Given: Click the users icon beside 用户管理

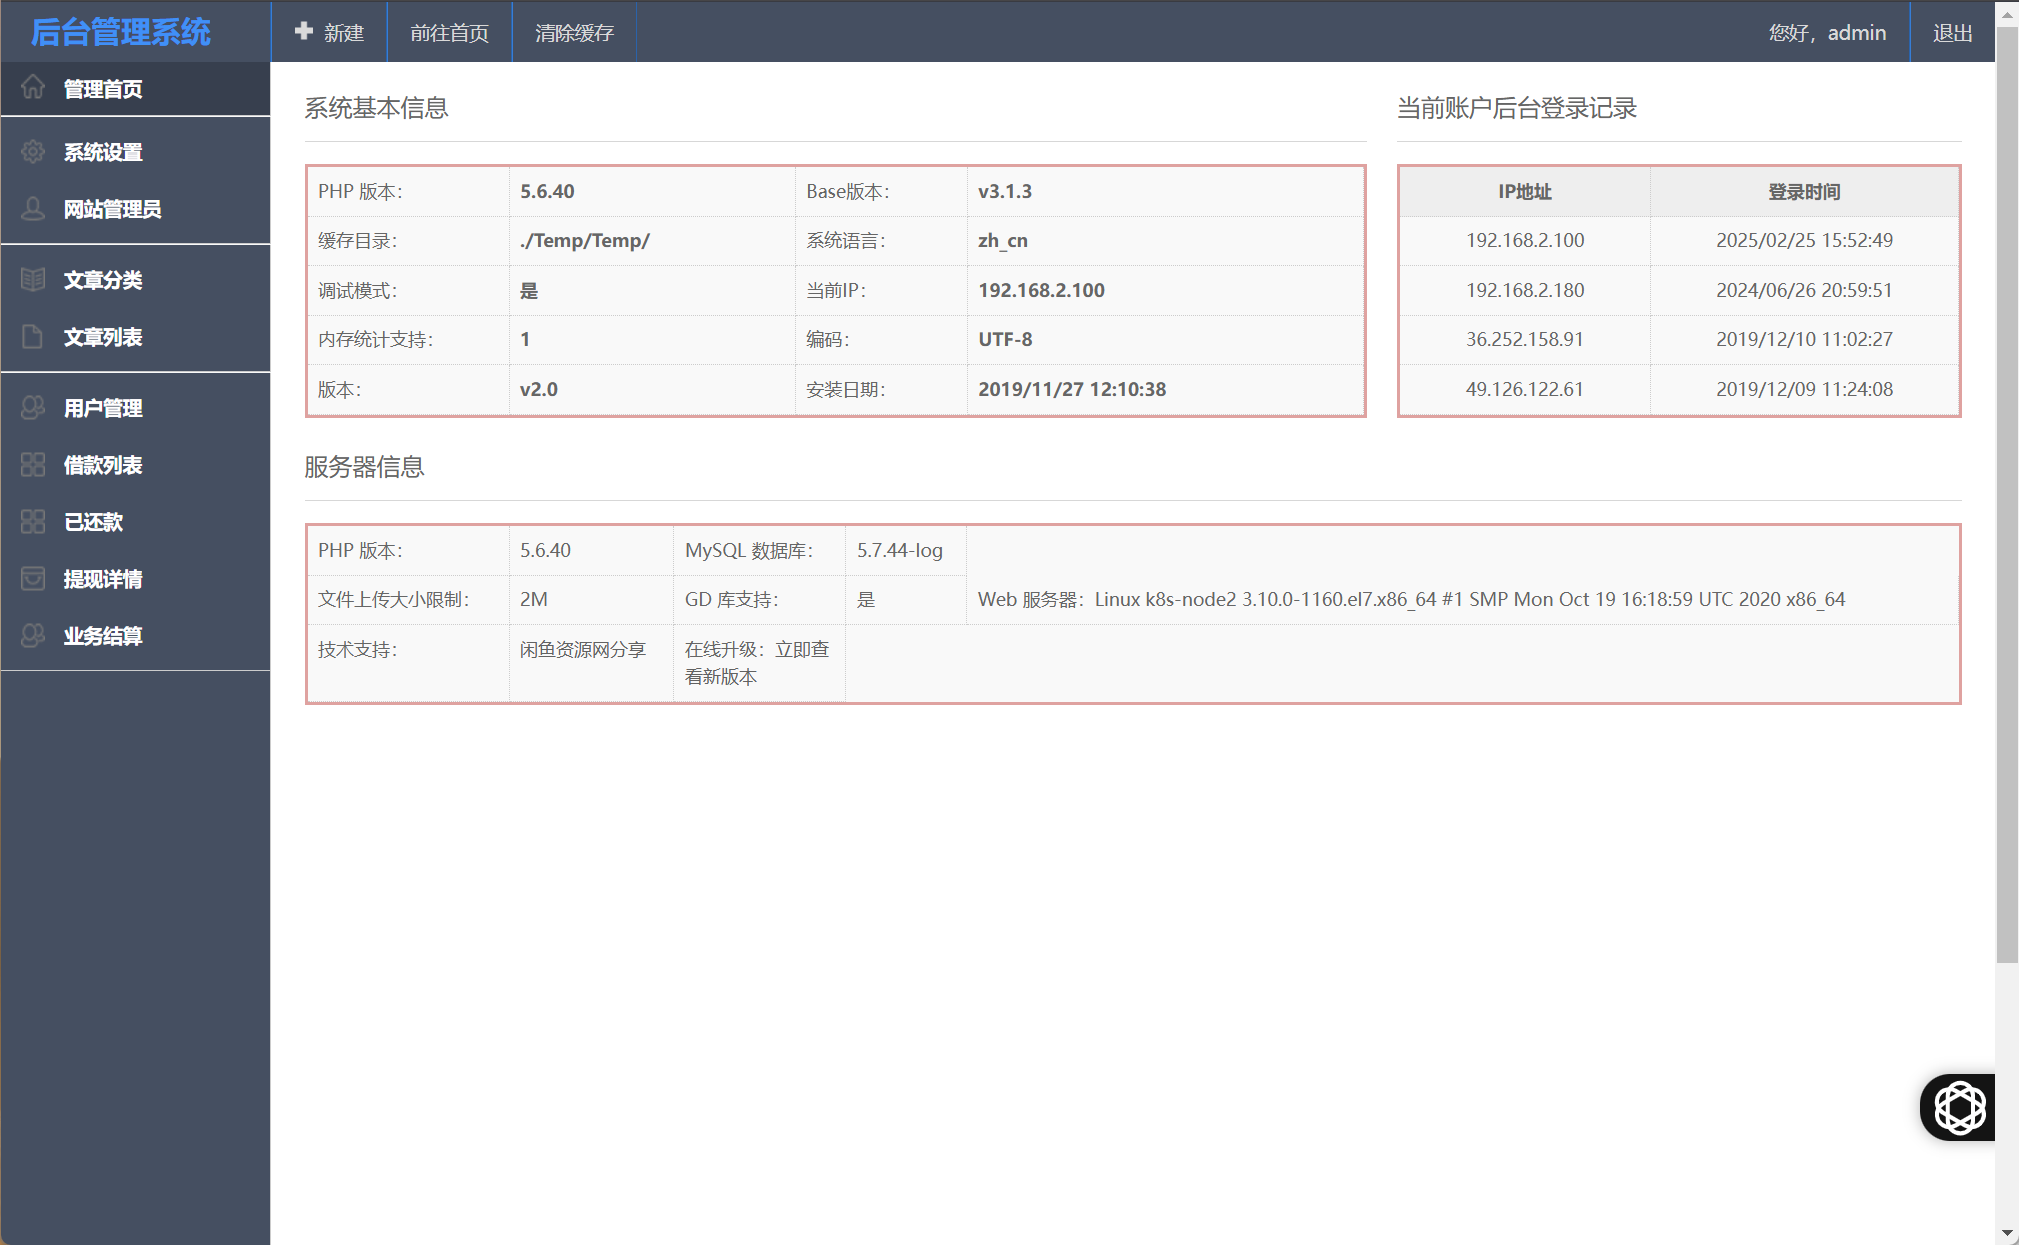Looking at the screenshot, I should pos(33,407).
